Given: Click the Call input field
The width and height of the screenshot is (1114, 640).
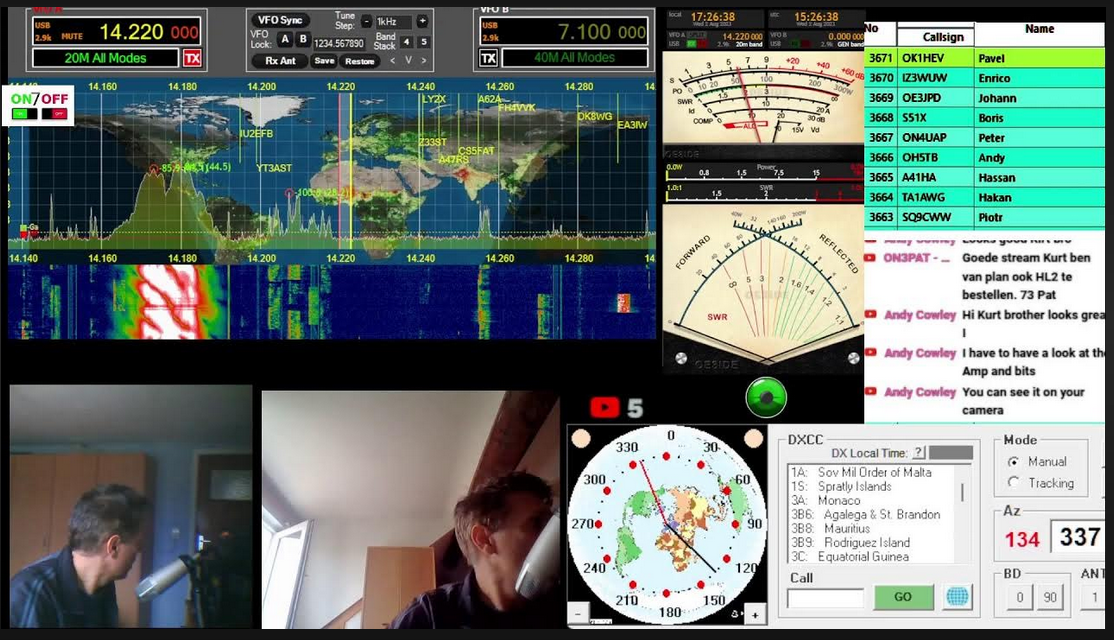Looking at the screenshot, I should 825,598.
